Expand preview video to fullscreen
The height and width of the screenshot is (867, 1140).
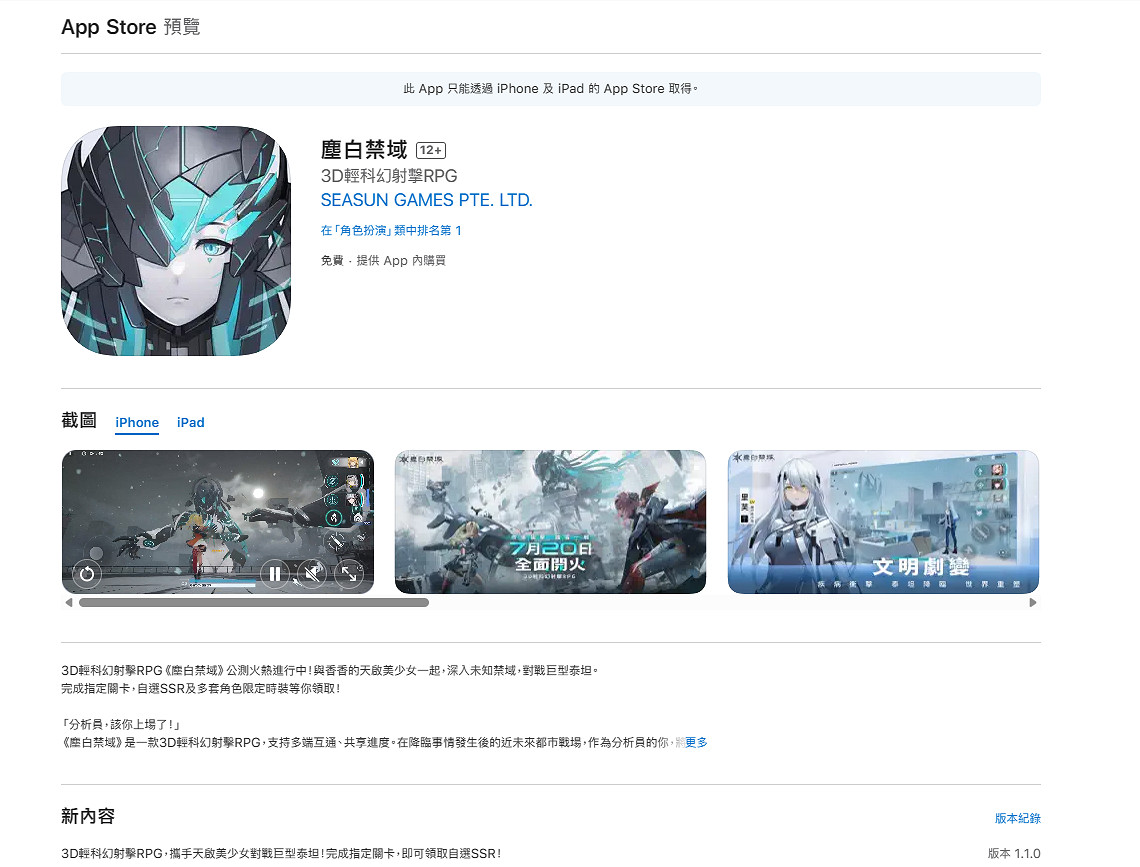[x=349, y=574]
